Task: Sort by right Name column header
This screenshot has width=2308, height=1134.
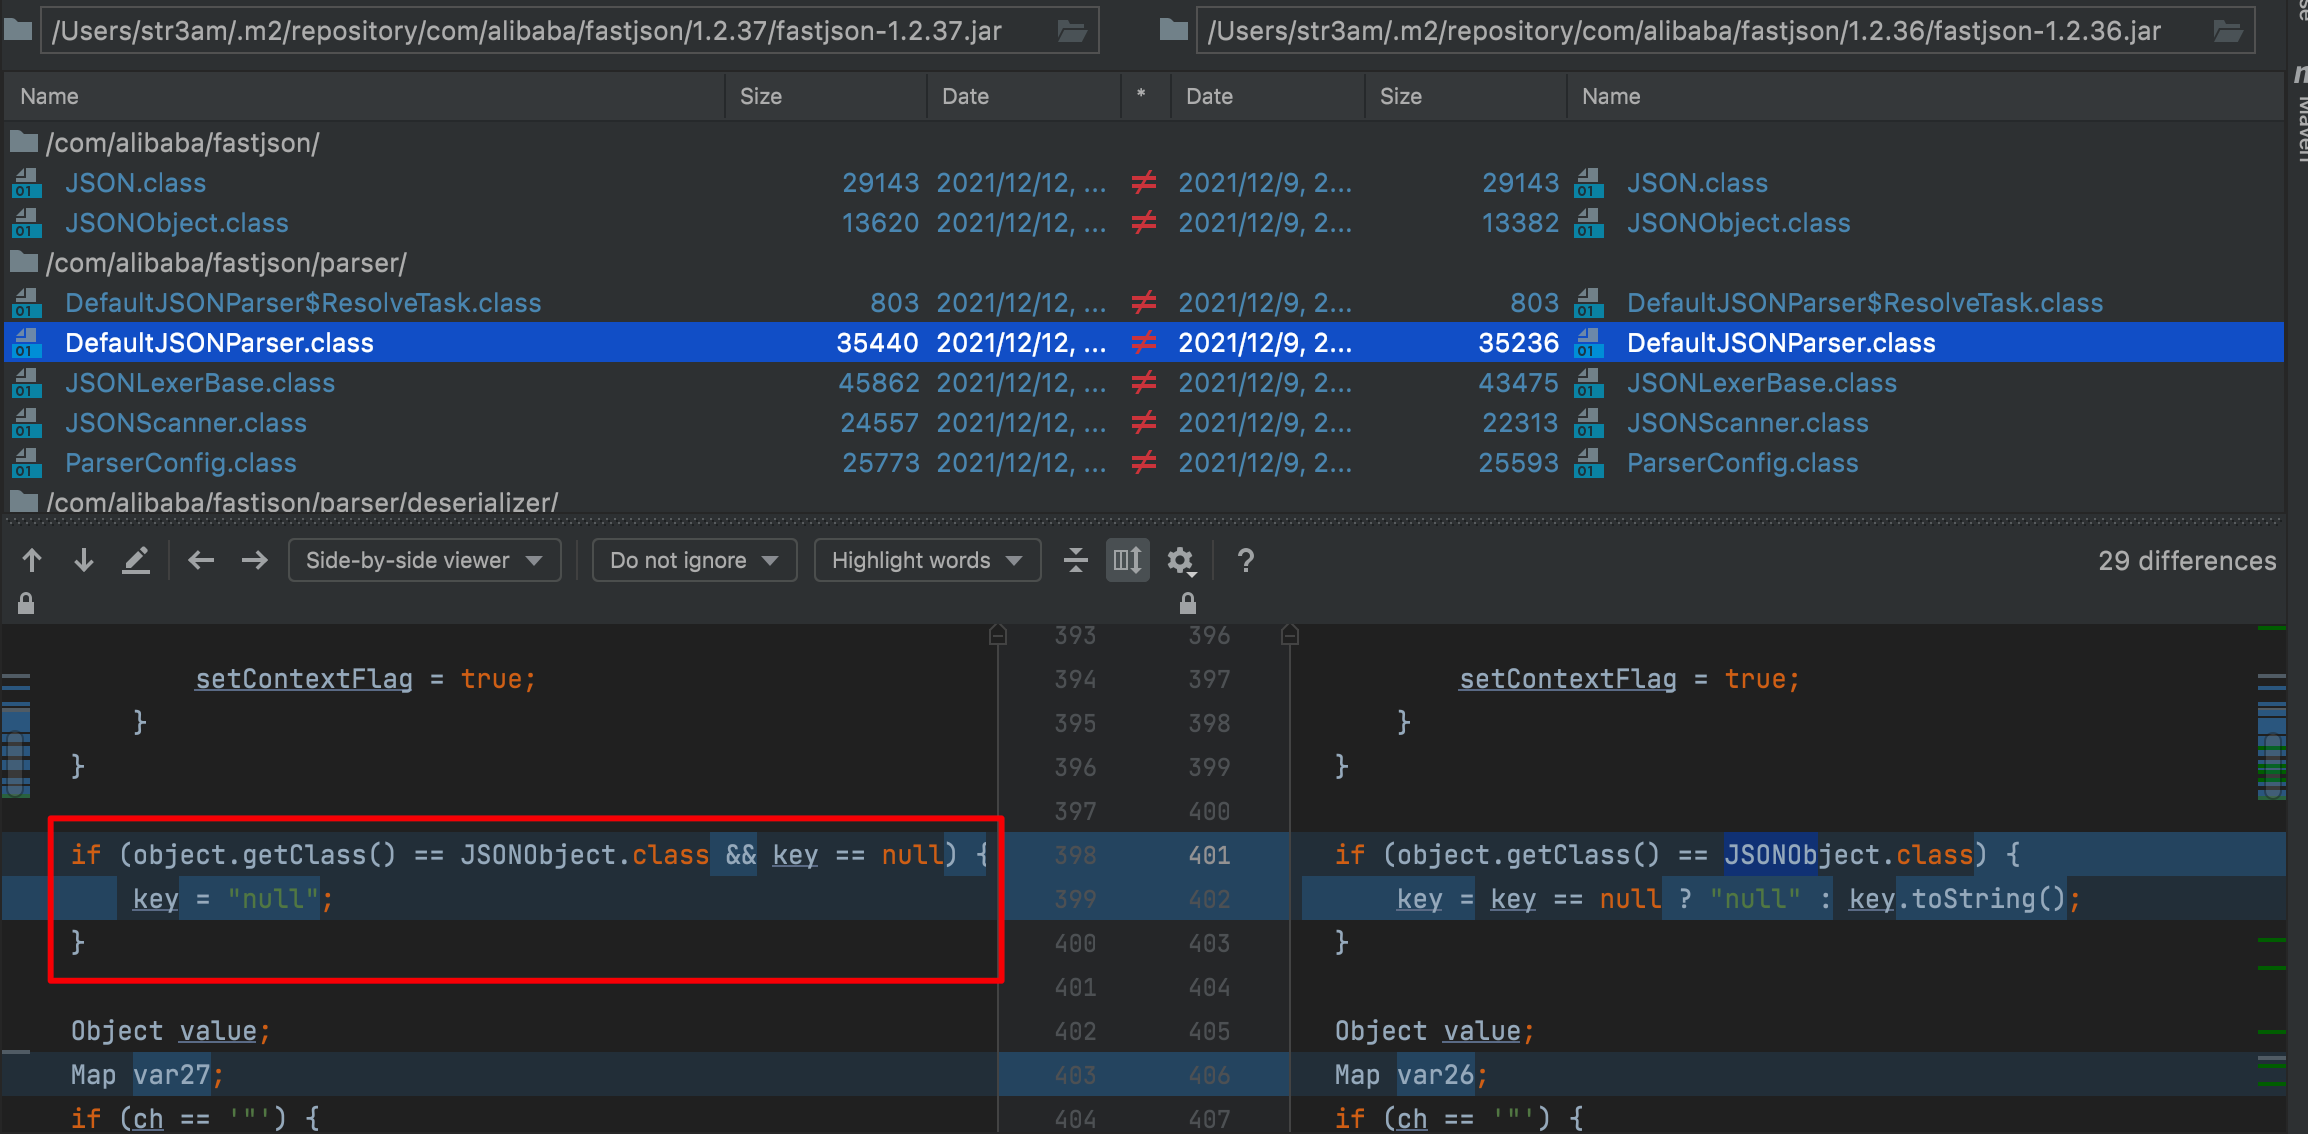Action: coord(1925,96)
